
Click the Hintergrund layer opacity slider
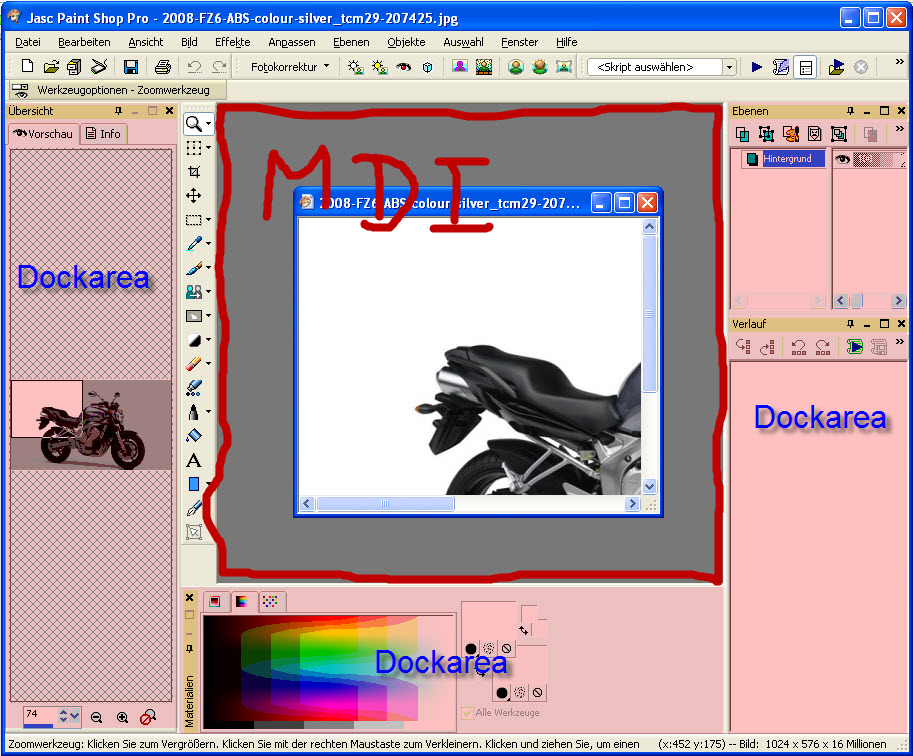point(879,159)
